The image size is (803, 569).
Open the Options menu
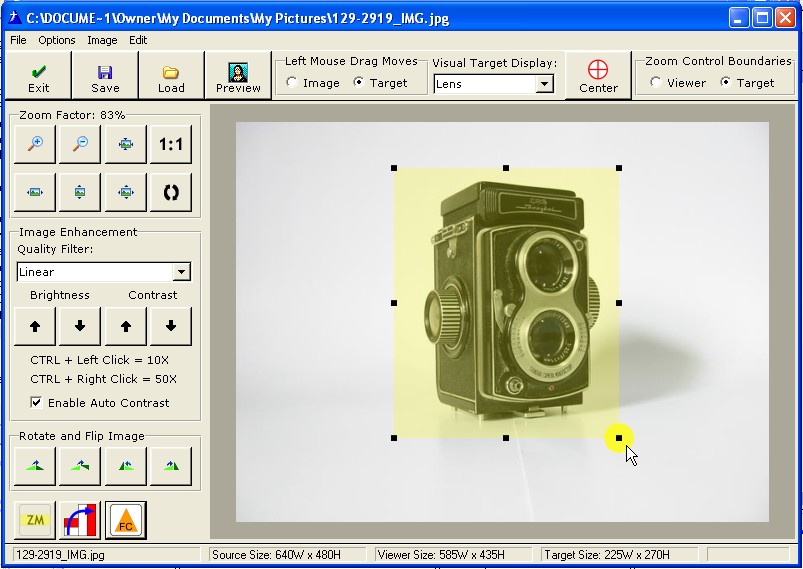(57, 40)
